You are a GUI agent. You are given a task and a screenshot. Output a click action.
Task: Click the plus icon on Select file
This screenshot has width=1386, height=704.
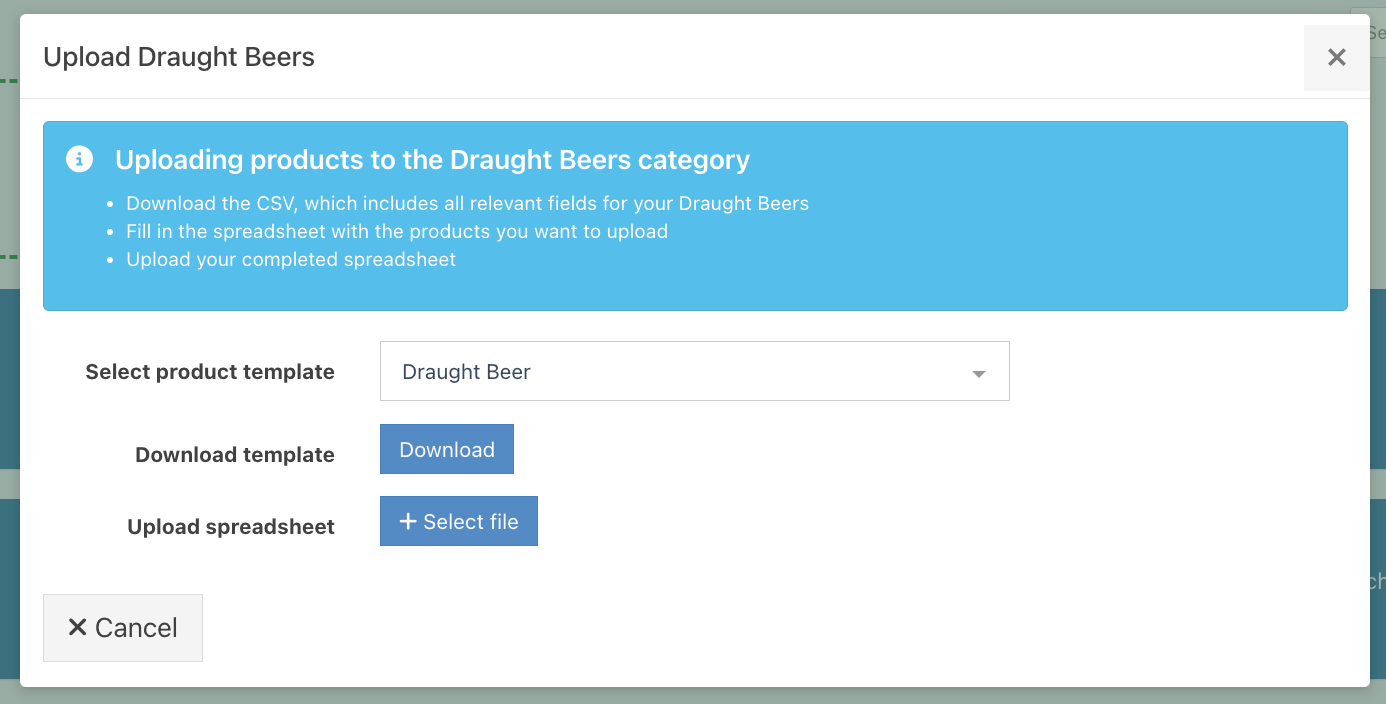click(x=408, y=521)
